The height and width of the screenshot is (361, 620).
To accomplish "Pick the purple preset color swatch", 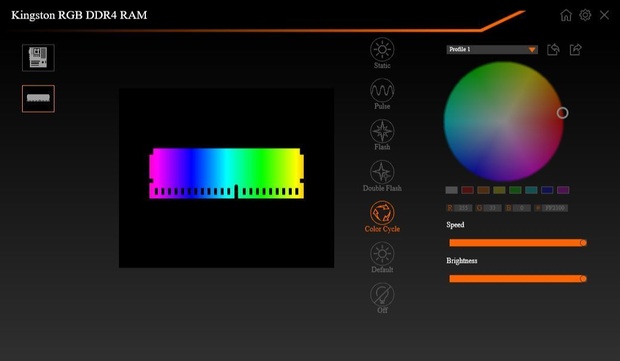I will point(563,190).
